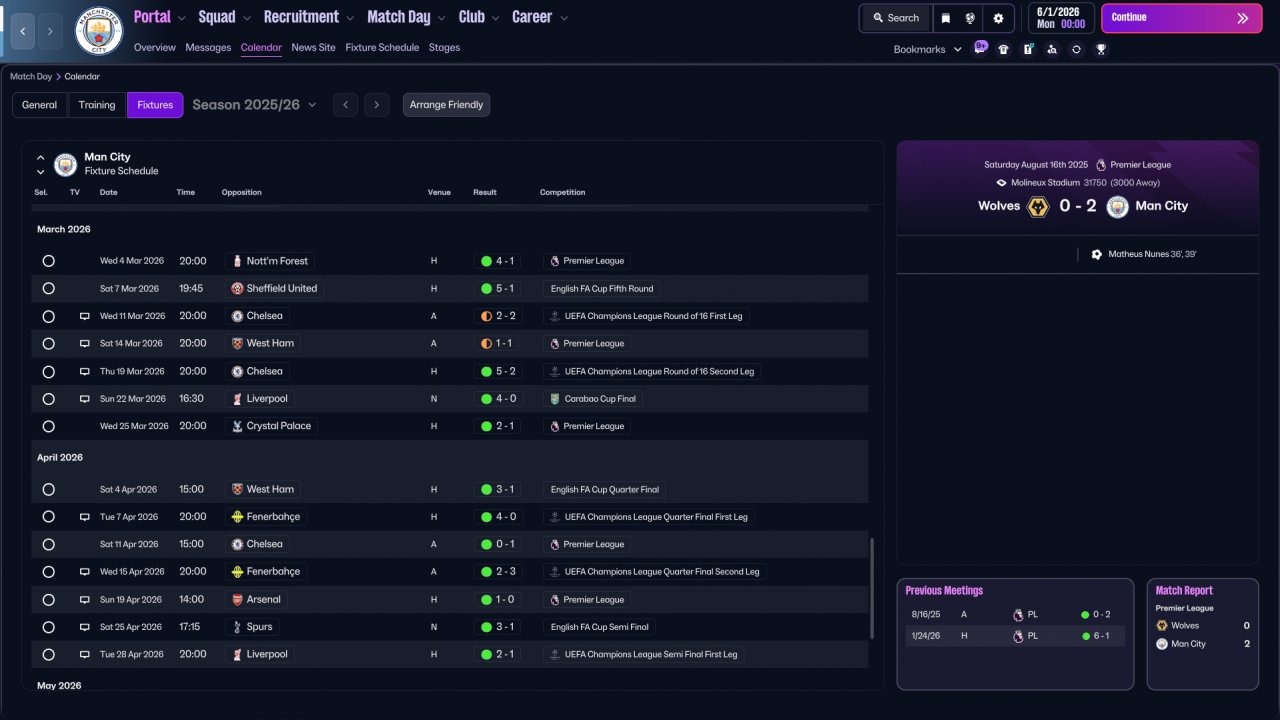Image resolution: width=1280 pixels, height=720 pixels.
Task: Click TV icon on Fenerbahçe 4-0 row
Action: (85, 517)
